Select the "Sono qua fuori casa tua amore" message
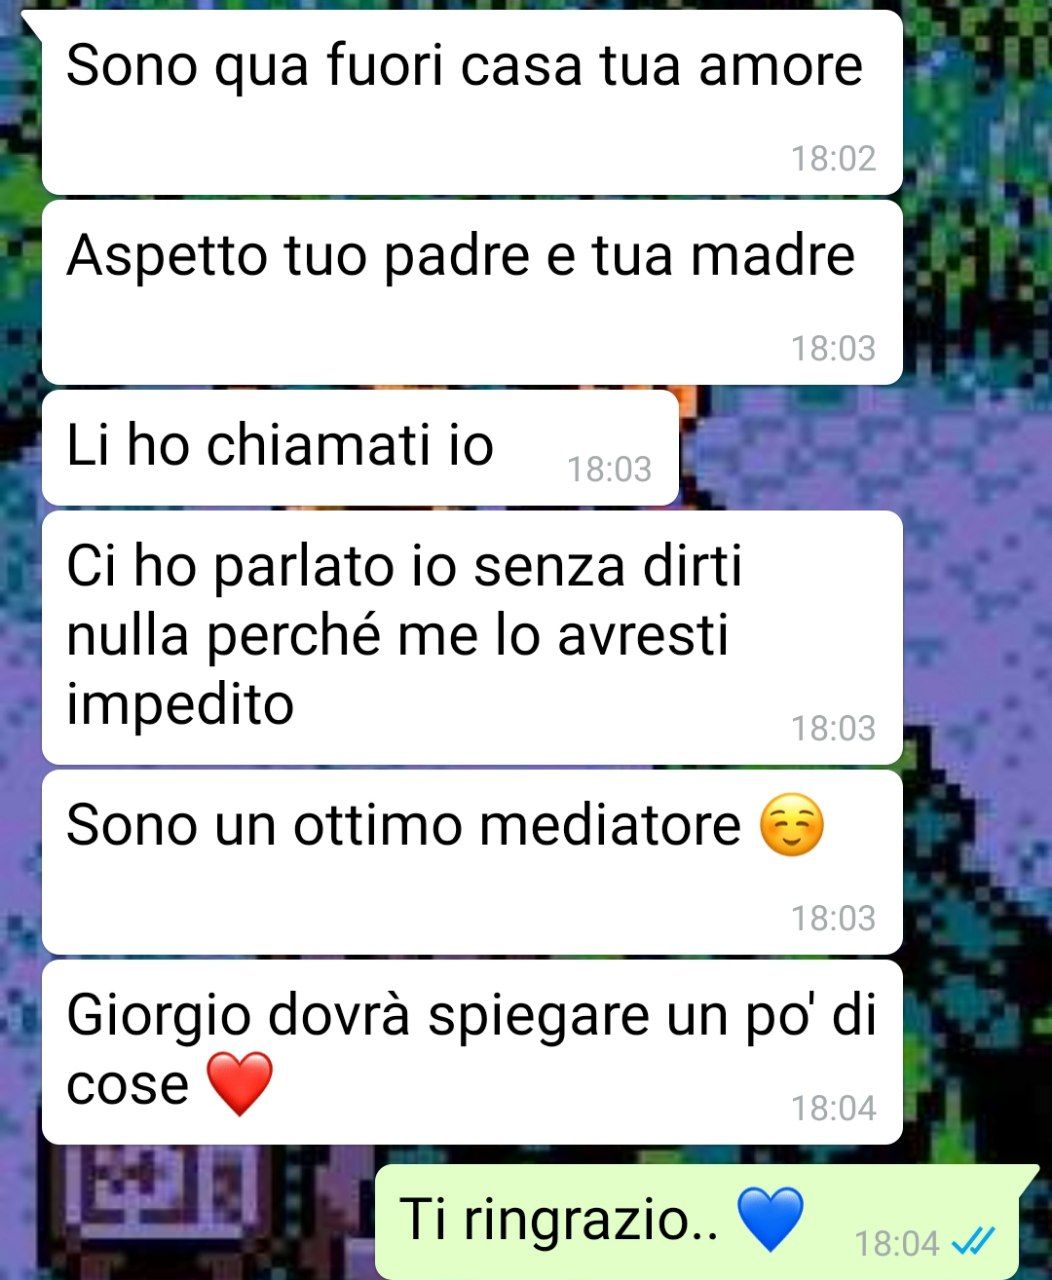The image size is (1052, 1280). coord(472,103)
